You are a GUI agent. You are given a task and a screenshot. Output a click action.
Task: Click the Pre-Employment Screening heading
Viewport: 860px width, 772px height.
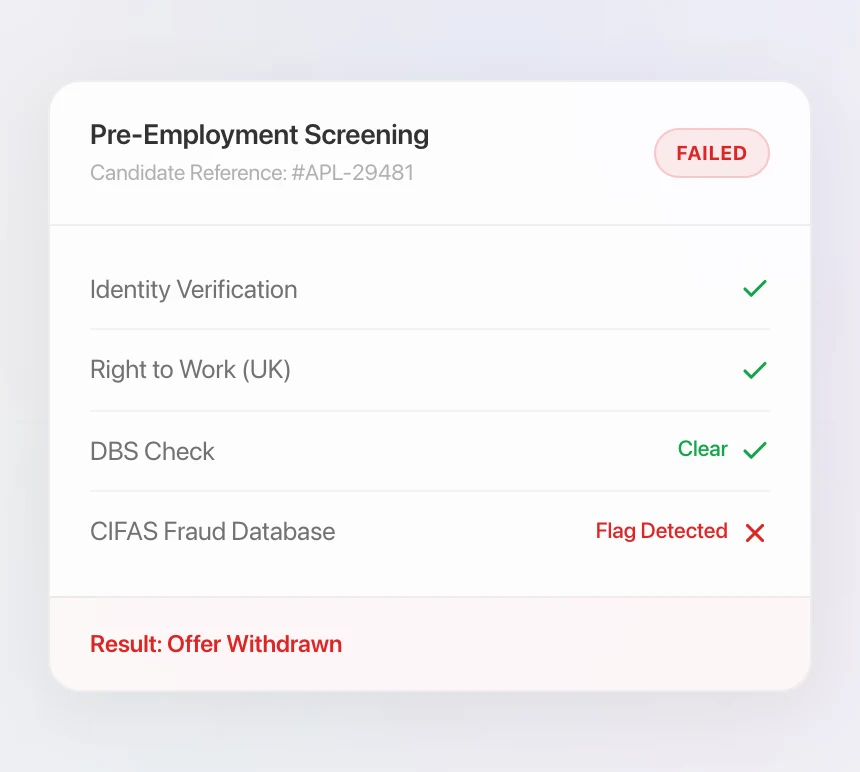[259, 135]
